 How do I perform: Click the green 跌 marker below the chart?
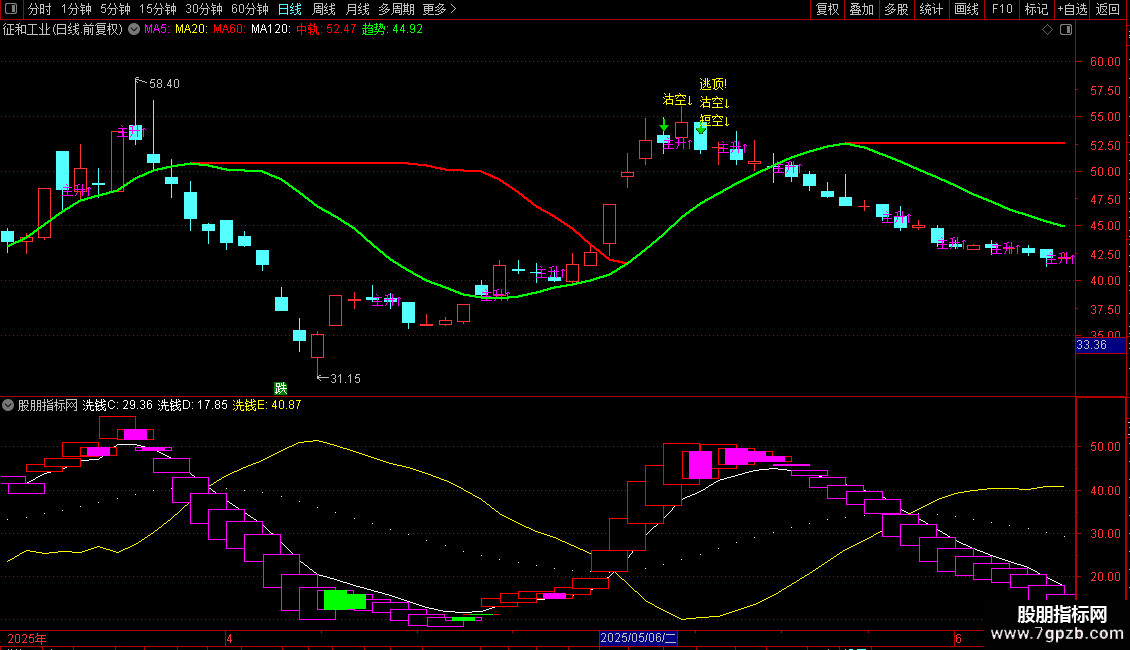point(280,388)
